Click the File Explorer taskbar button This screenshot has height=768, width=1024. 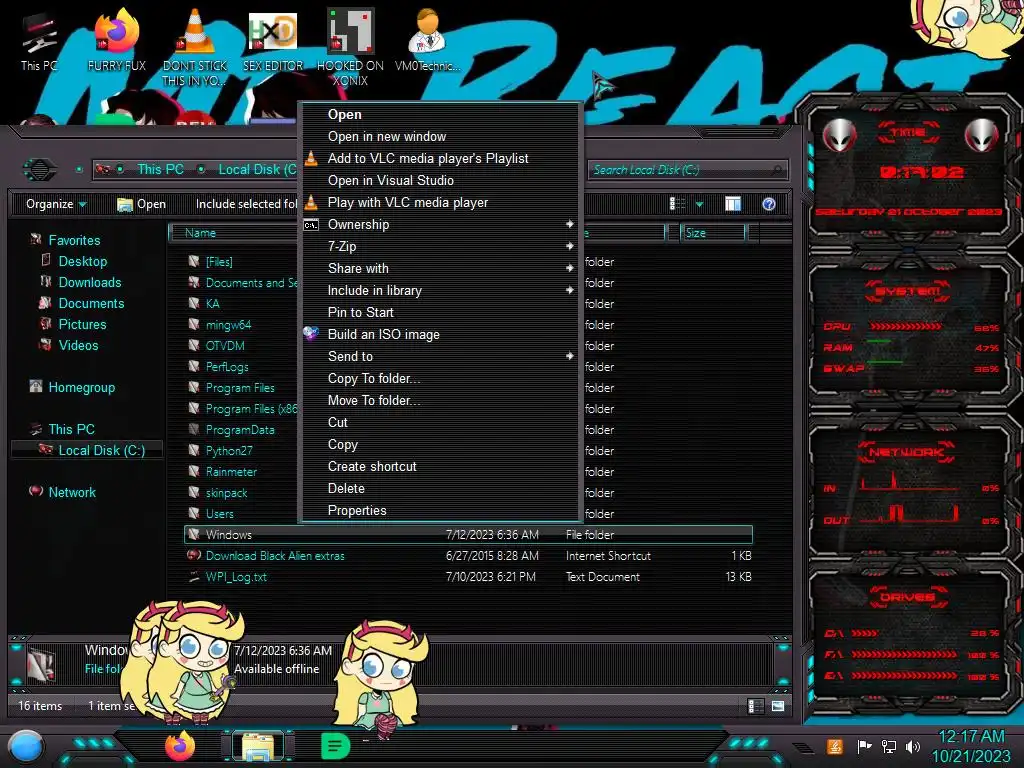pyautogui.click(x=258, y=746)
